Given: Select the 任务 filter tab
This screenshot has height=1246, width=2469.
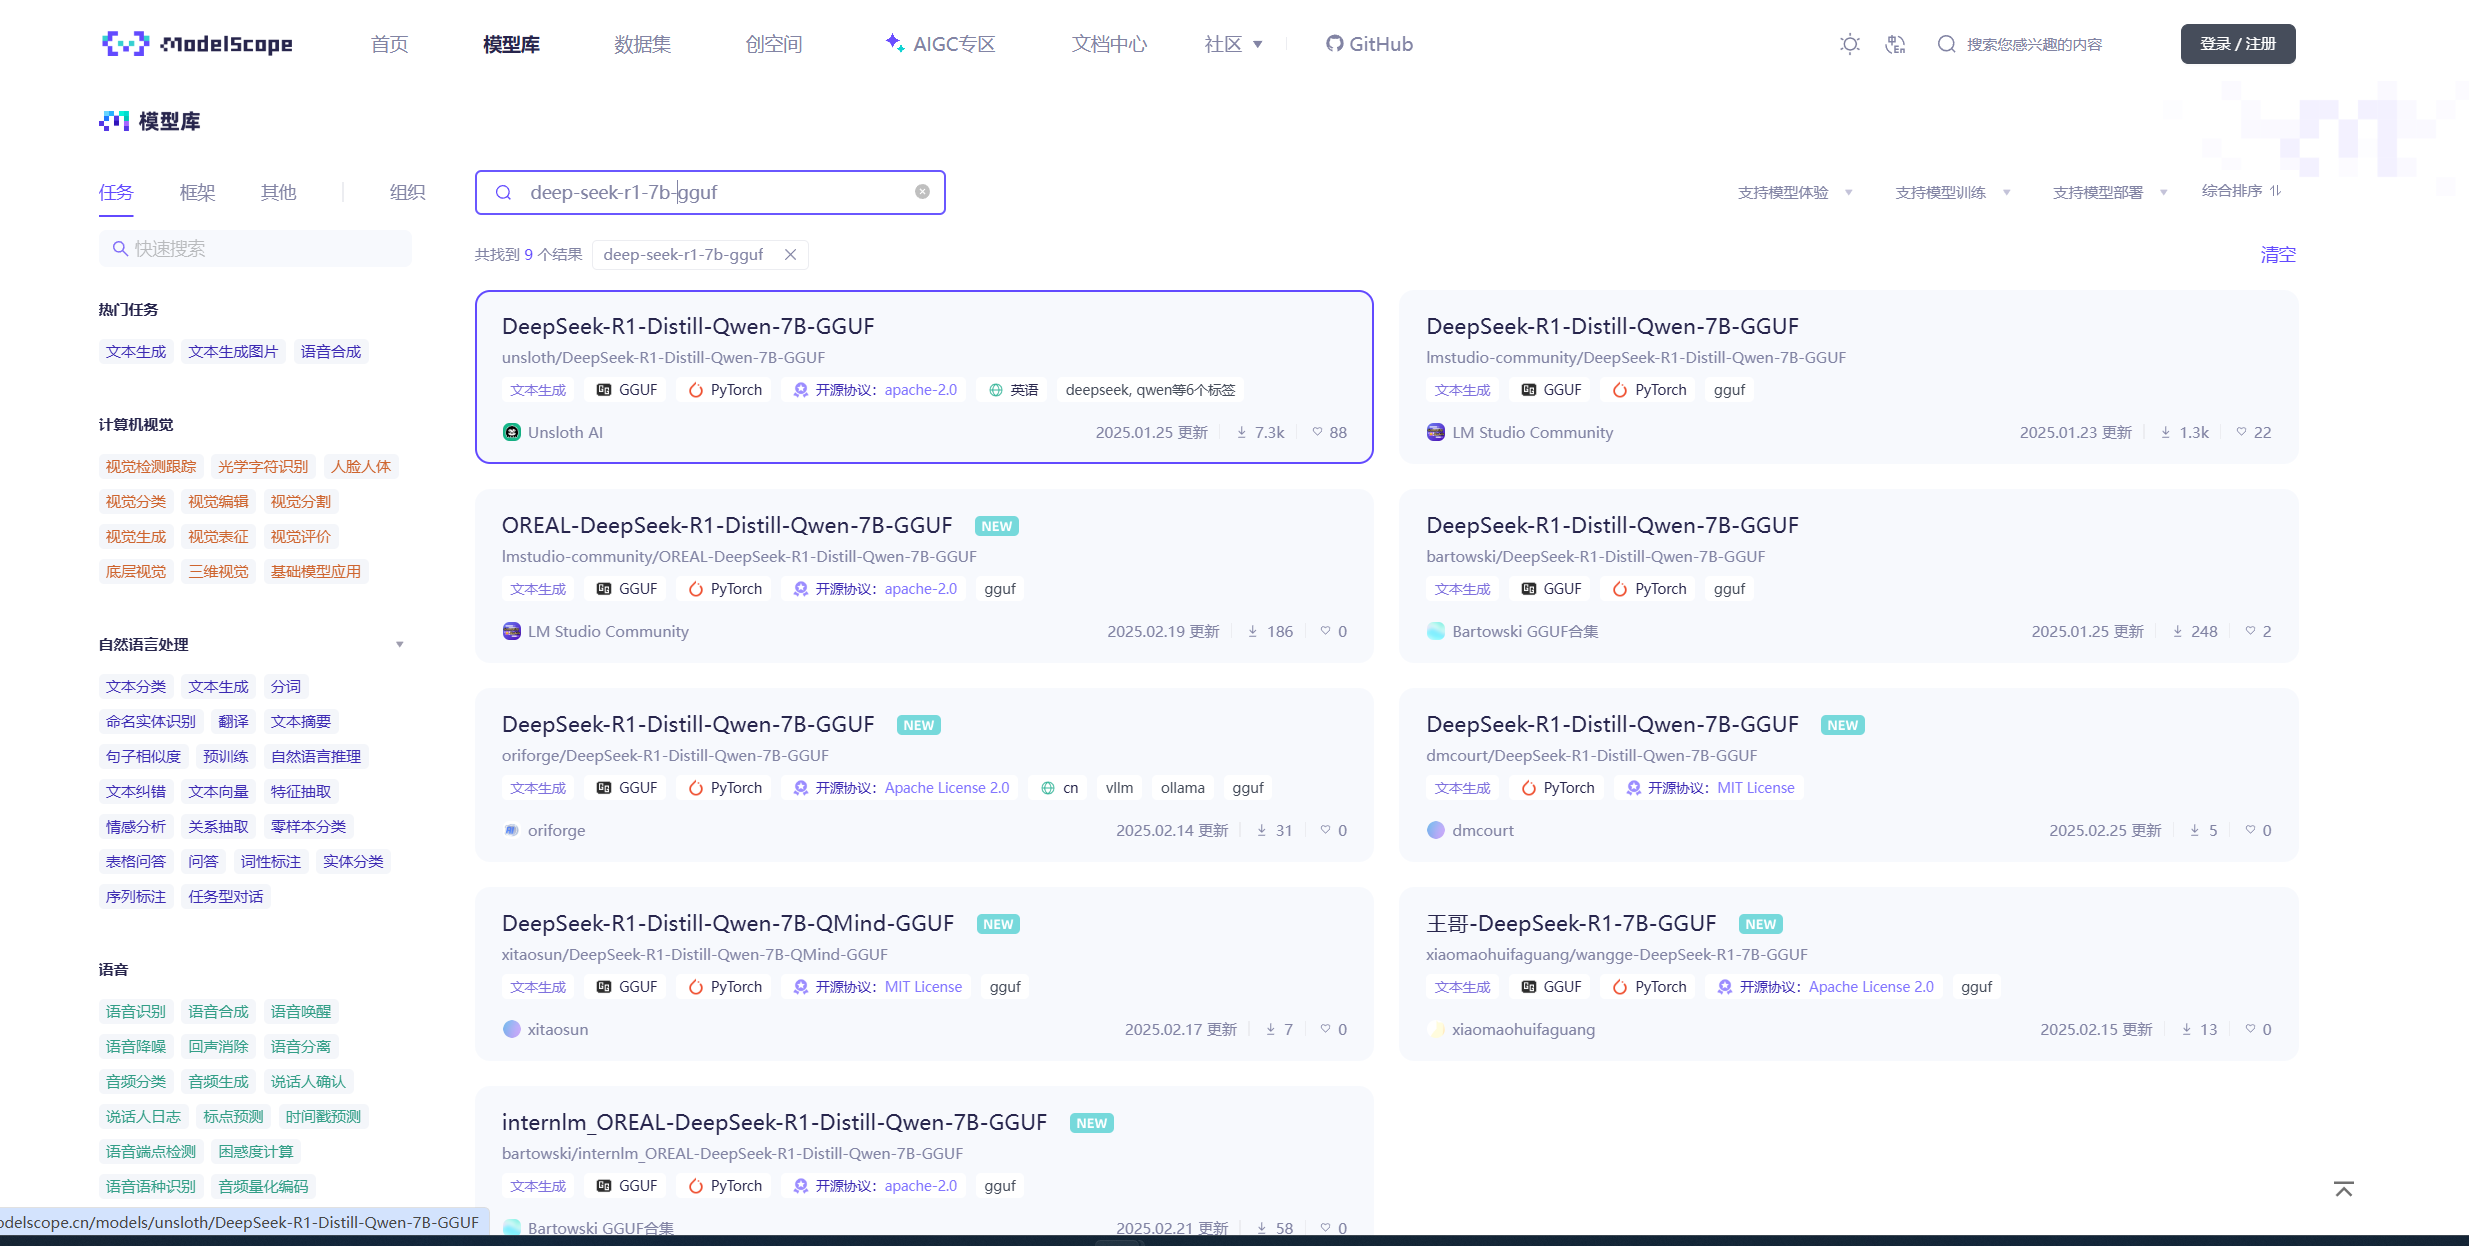Looking at the screenshot, I should tap(116, 192).
